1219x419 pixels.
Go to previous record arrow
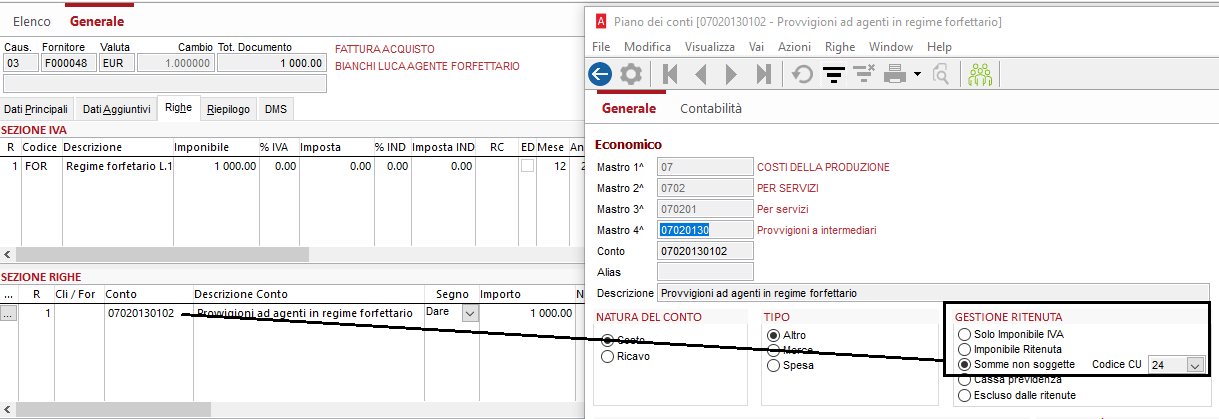tap(700, 73)
